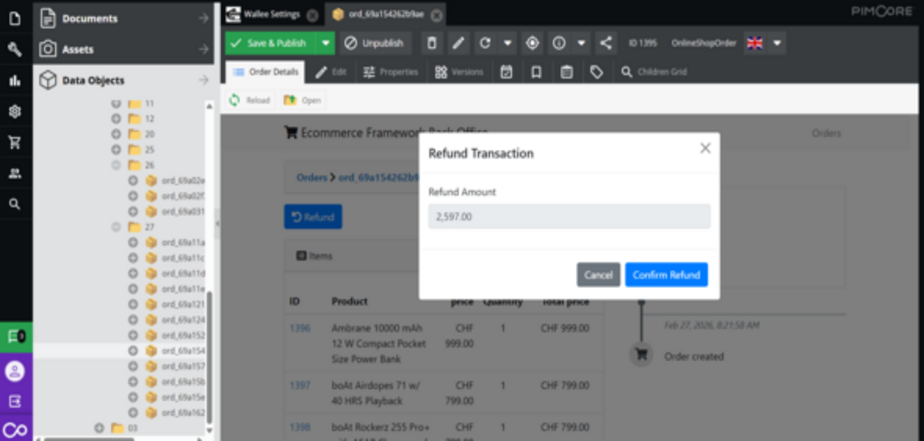This screenshot has height=441, width=924.
Task: Click the Reload button below tabs
Action: (x=250, y=100)
